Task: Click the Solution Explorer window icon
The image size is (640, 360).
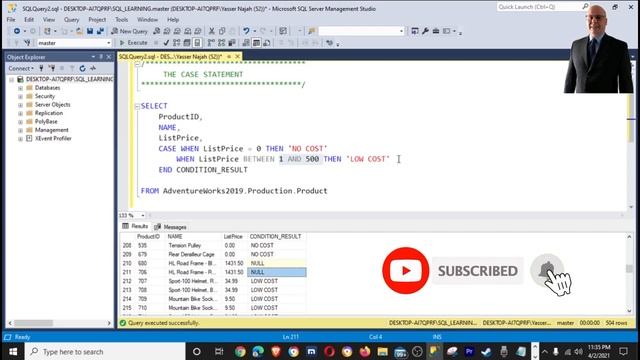Action: (415, 31)
